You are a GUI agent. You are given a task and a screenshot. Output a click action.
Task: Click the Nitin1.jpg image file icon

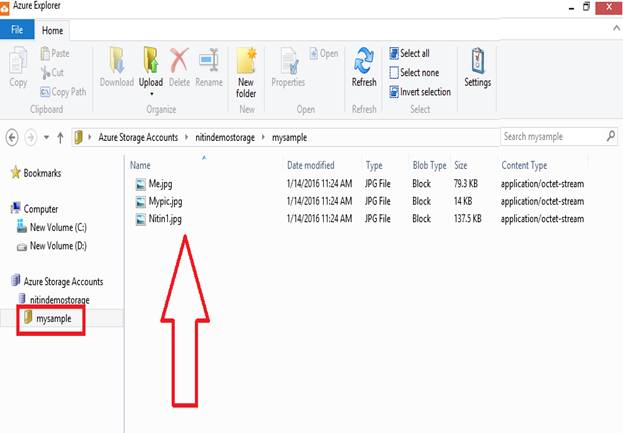[141, 219]
